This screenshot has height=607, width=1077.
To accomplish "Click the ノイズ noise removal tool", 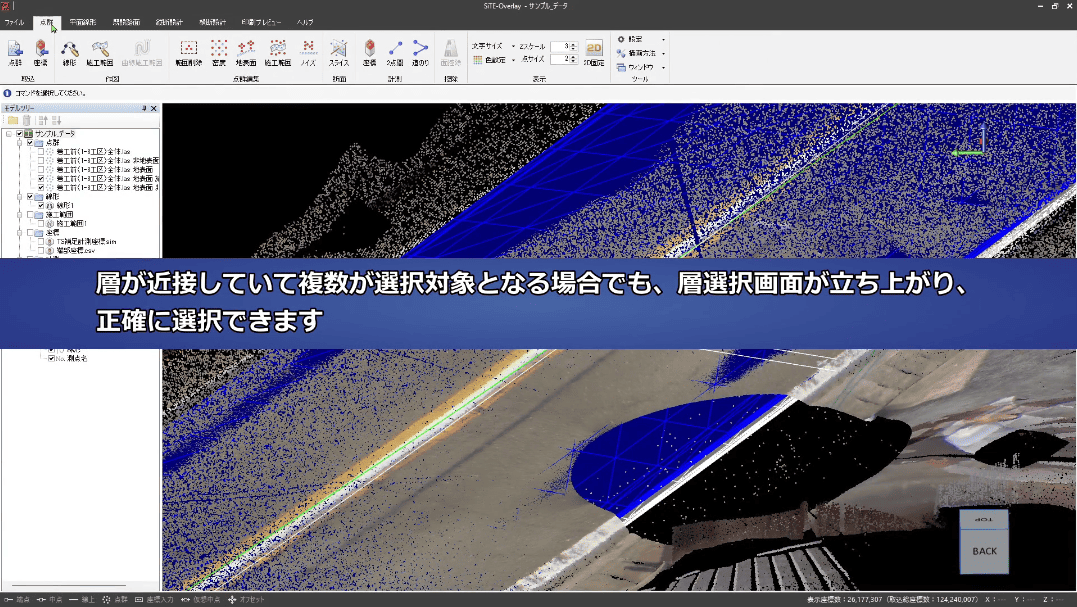I will pos(308,53).
